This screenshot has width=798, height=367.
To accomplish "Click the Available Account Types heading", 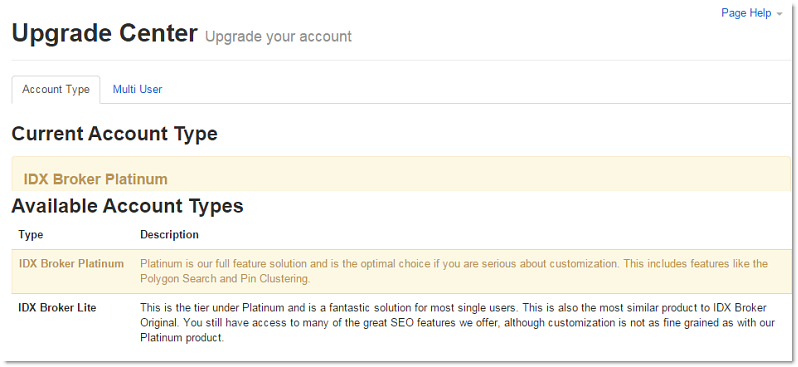I will (x=127, y=206).
